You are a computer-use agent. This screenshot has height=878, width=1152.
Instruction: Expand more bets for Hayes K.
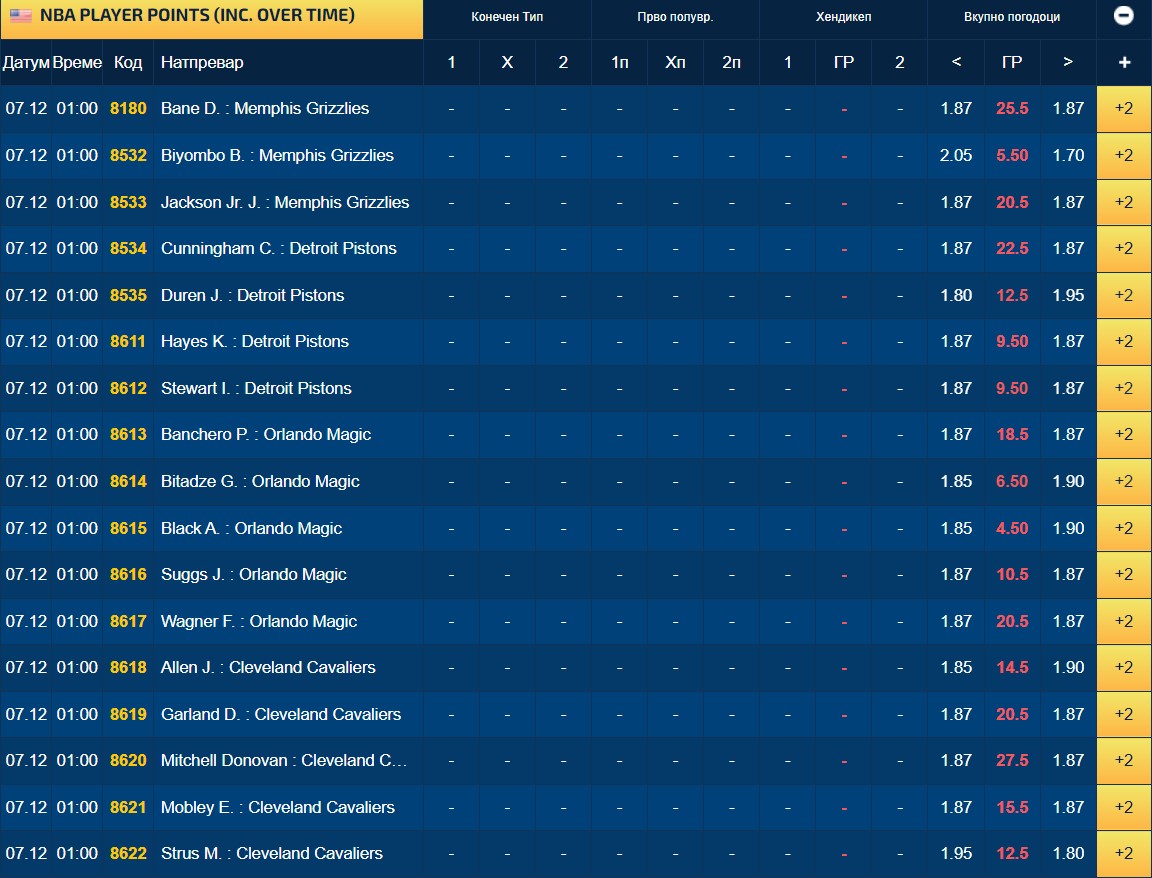click(1124, 342)
